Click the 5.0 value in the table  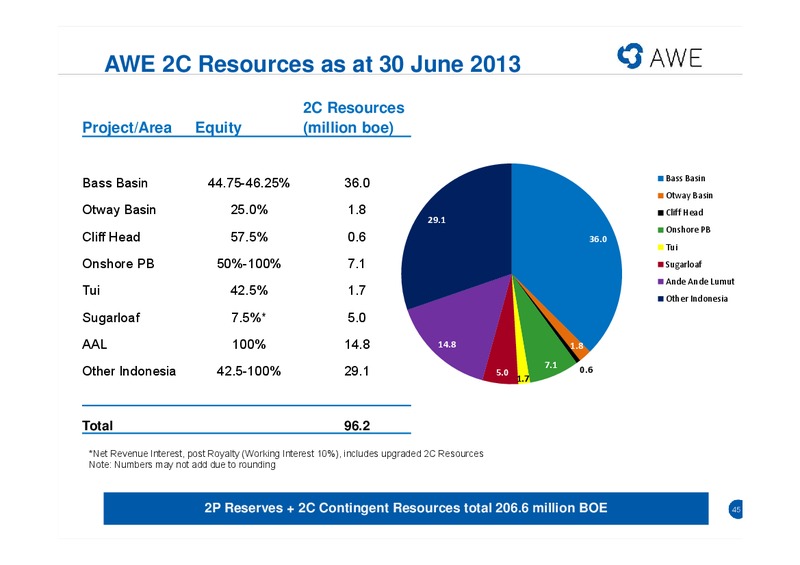tap(357, 317)
